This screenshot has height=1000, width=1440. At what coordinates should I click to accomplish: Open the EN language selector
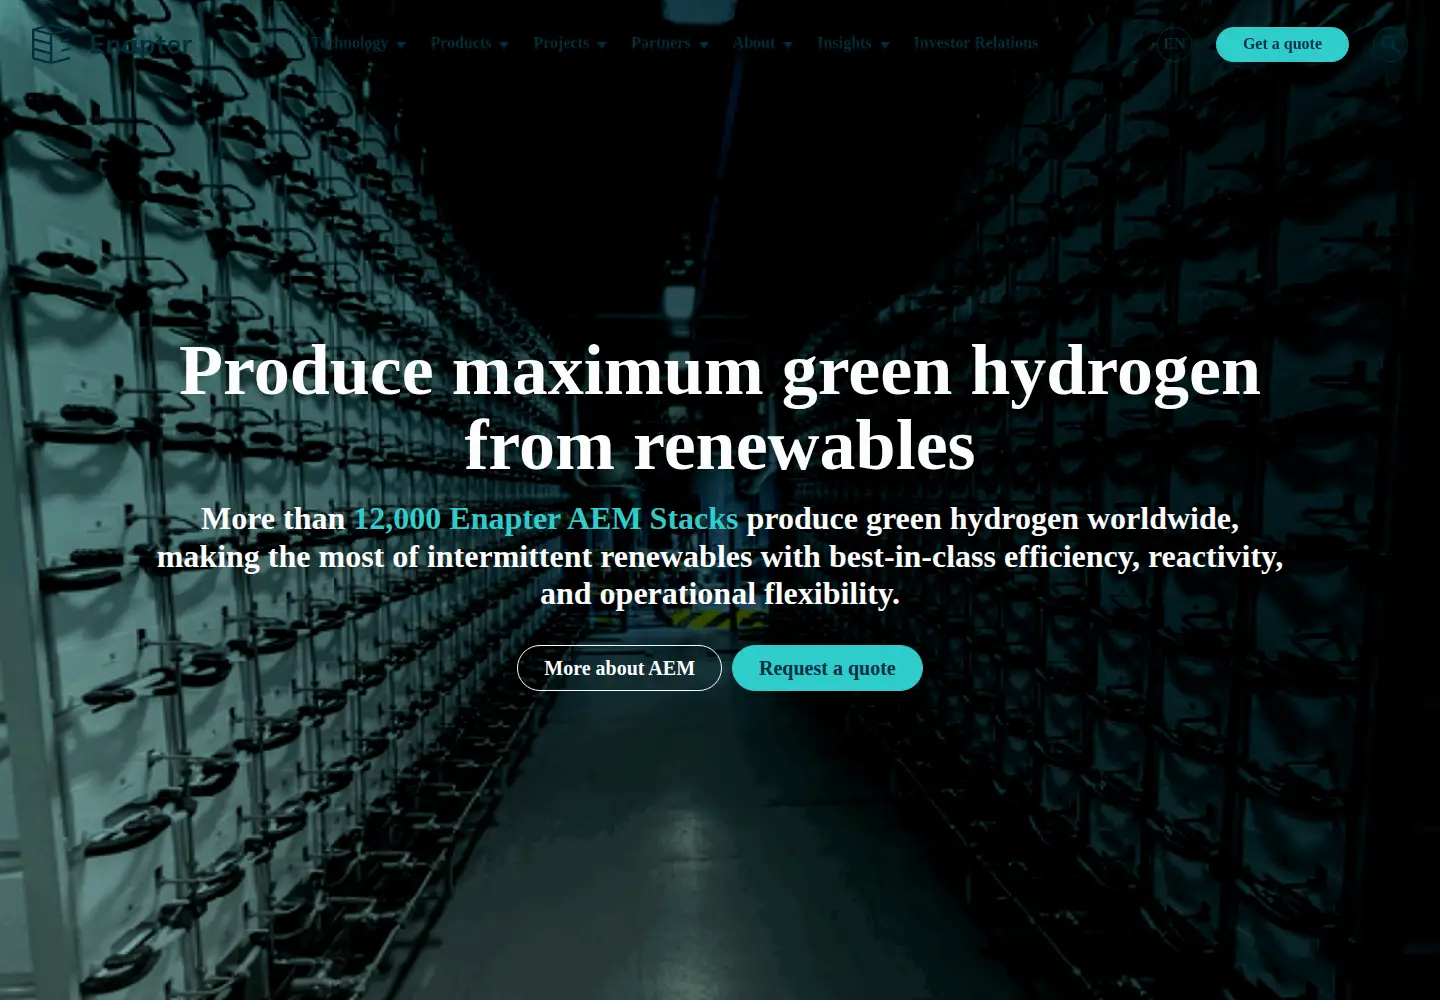pyautogui.click(x=1174, y=44)
